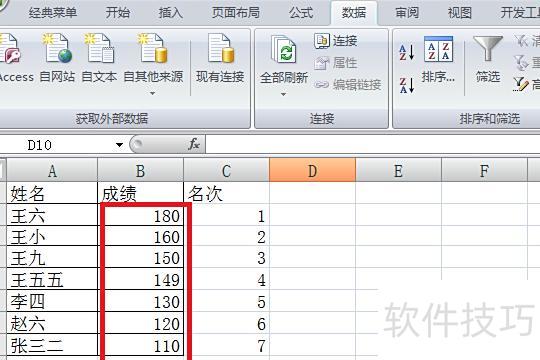Select score cell 120
The image size is (540, 360).
coord(141,323)
